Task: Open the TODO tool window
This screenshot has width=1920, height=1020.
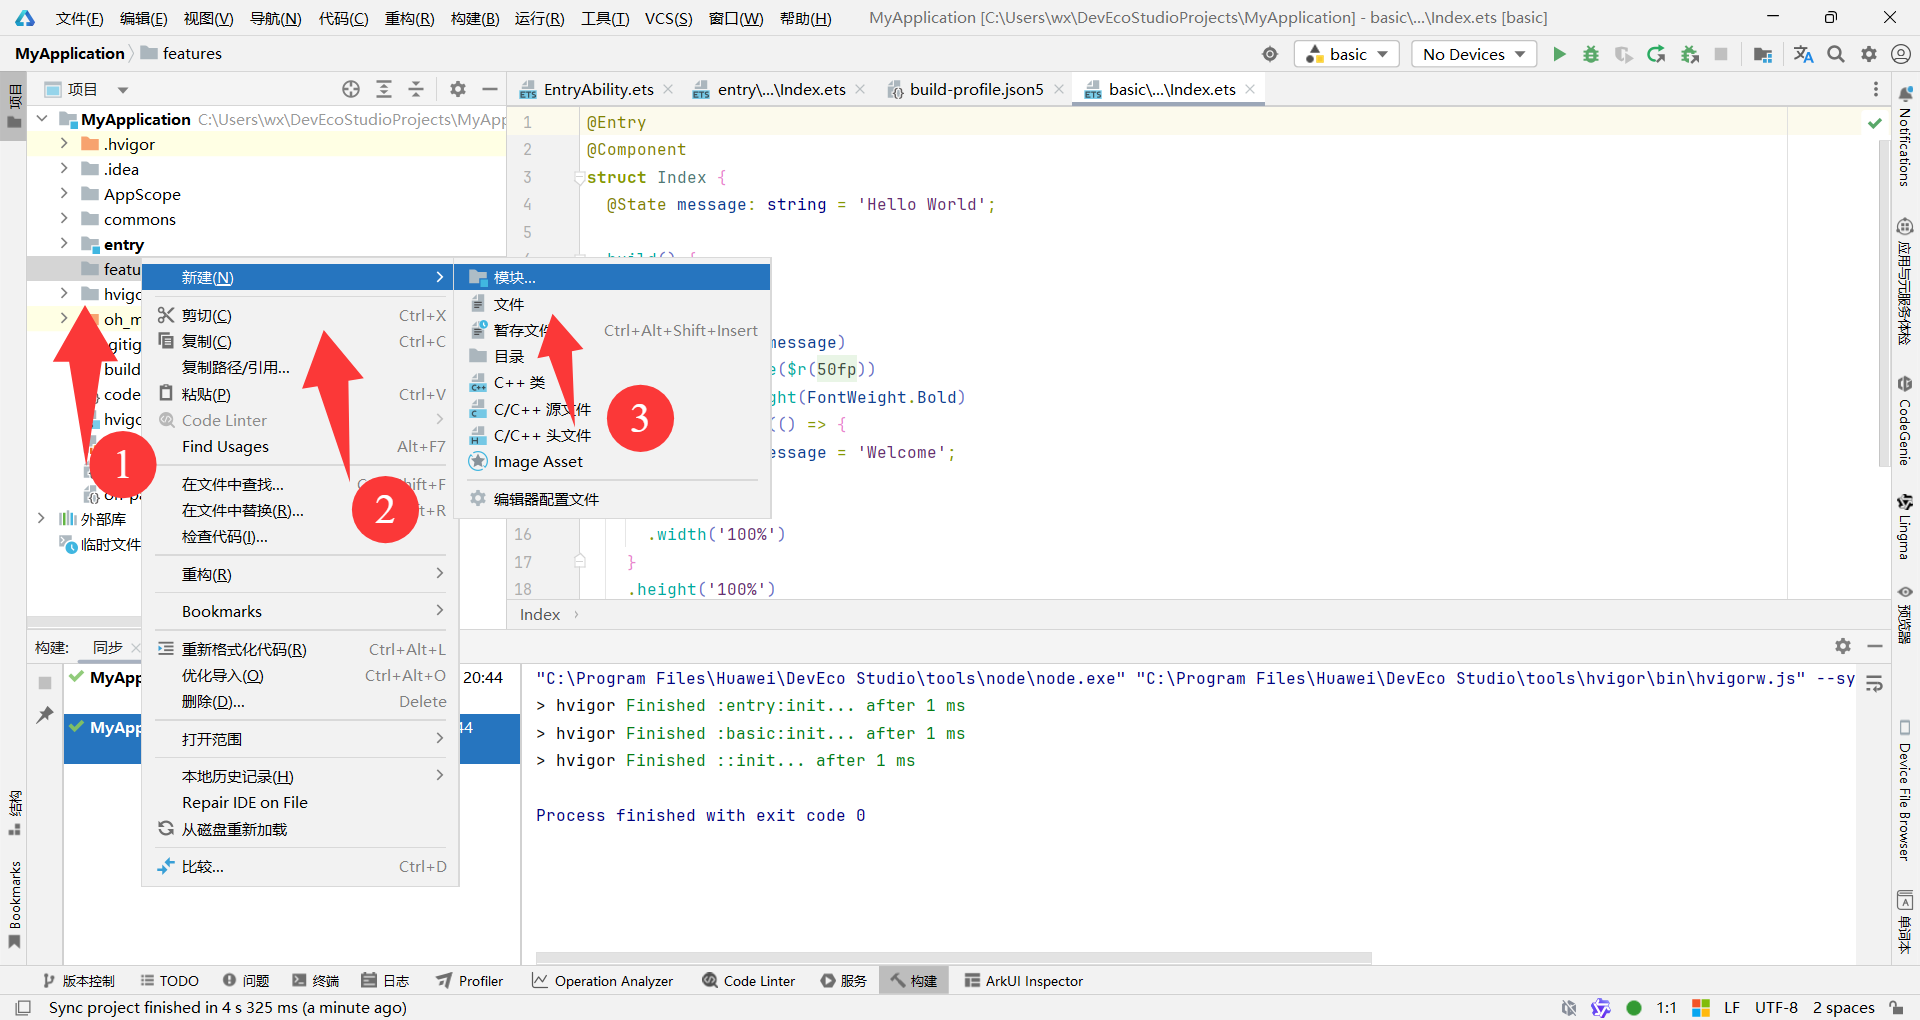Action: tap(169, 981)
